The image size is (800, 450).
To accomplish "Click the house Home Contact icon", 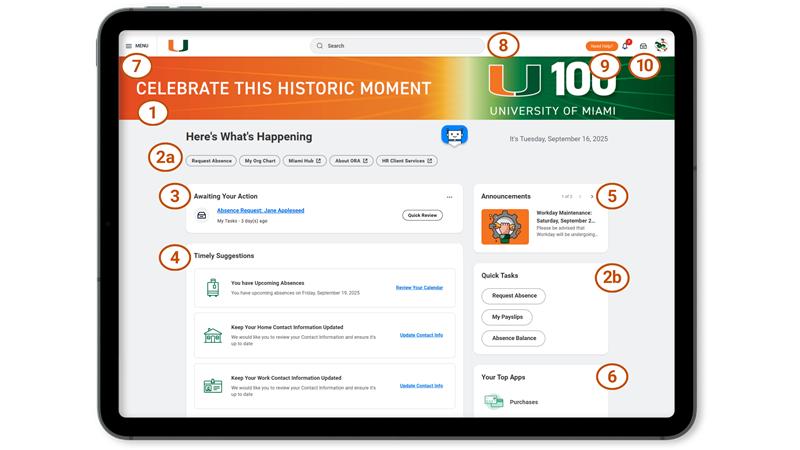I will tap(213, 335).
